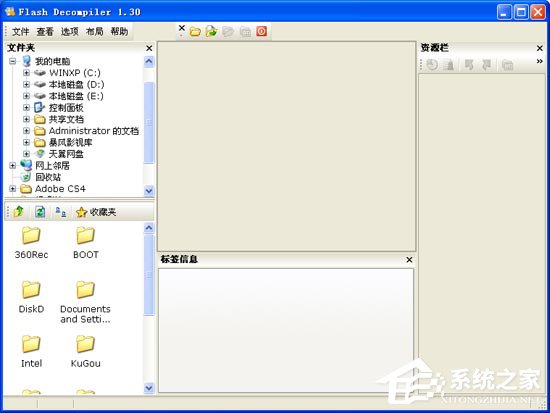Select 网上邻居 in the tree

click(x=52, y=165)
